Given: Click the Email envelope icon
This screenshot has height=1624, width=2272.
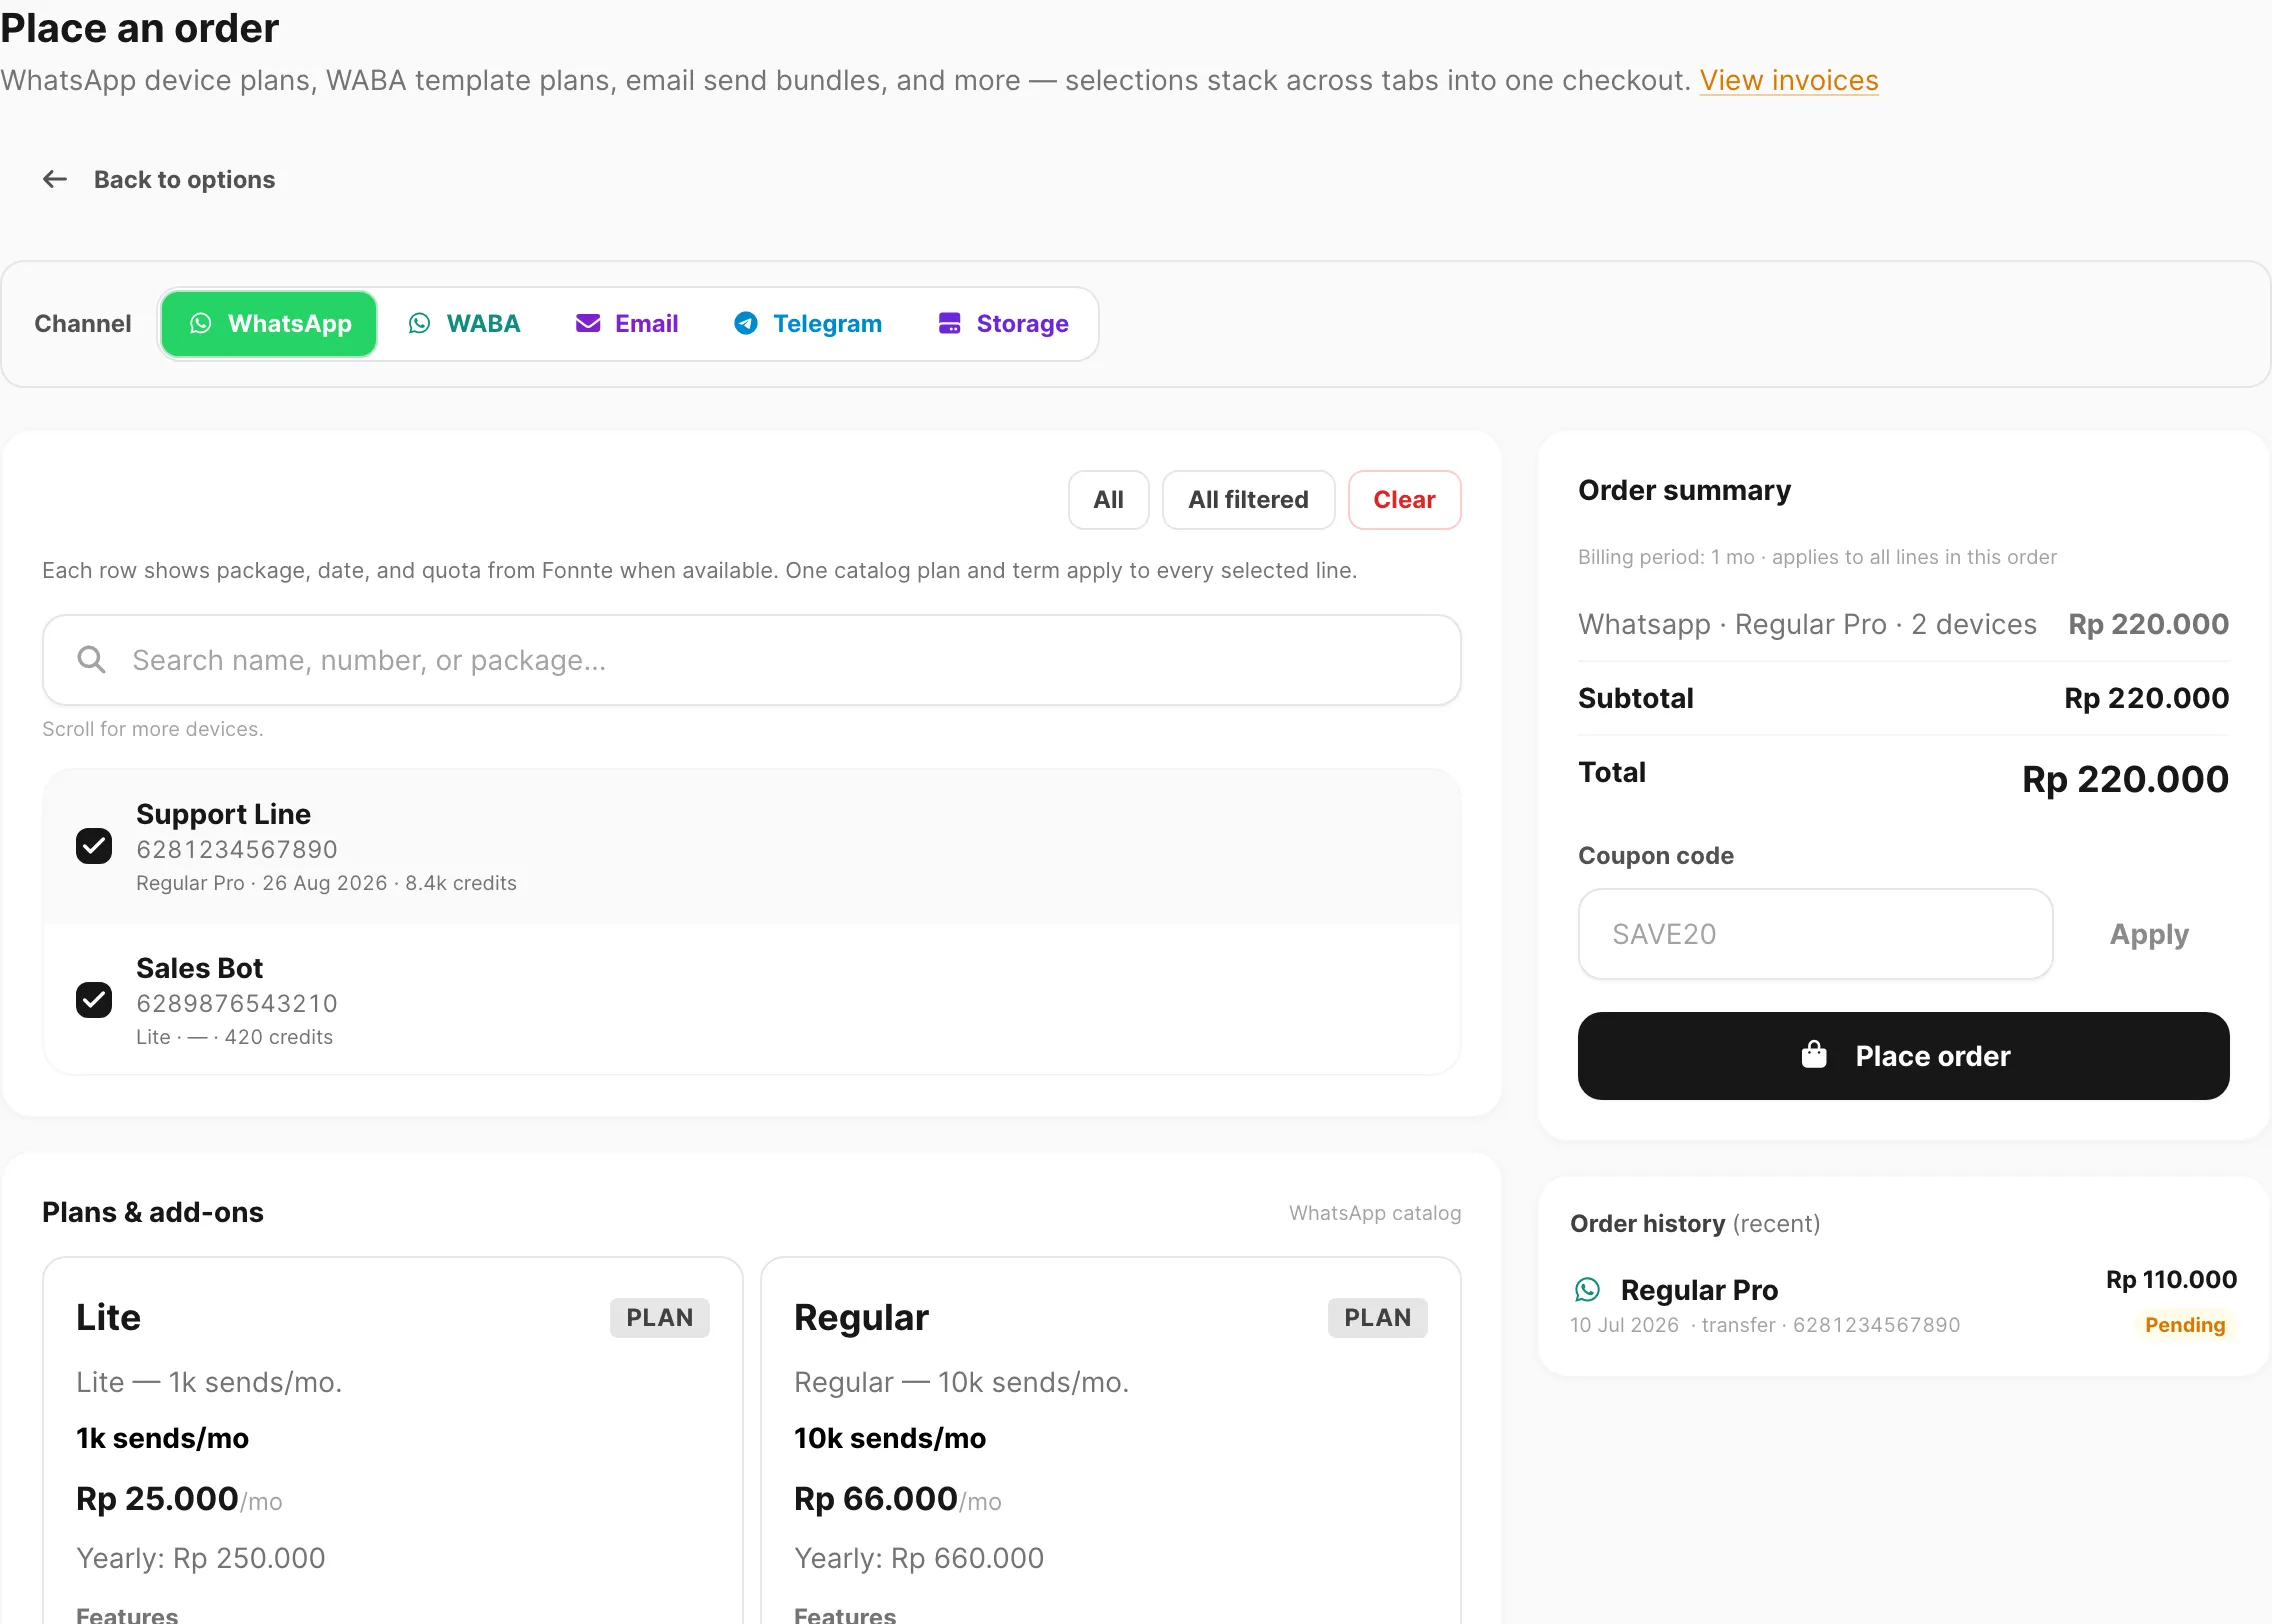Looking at the screenshot, I should click(588, 323).
